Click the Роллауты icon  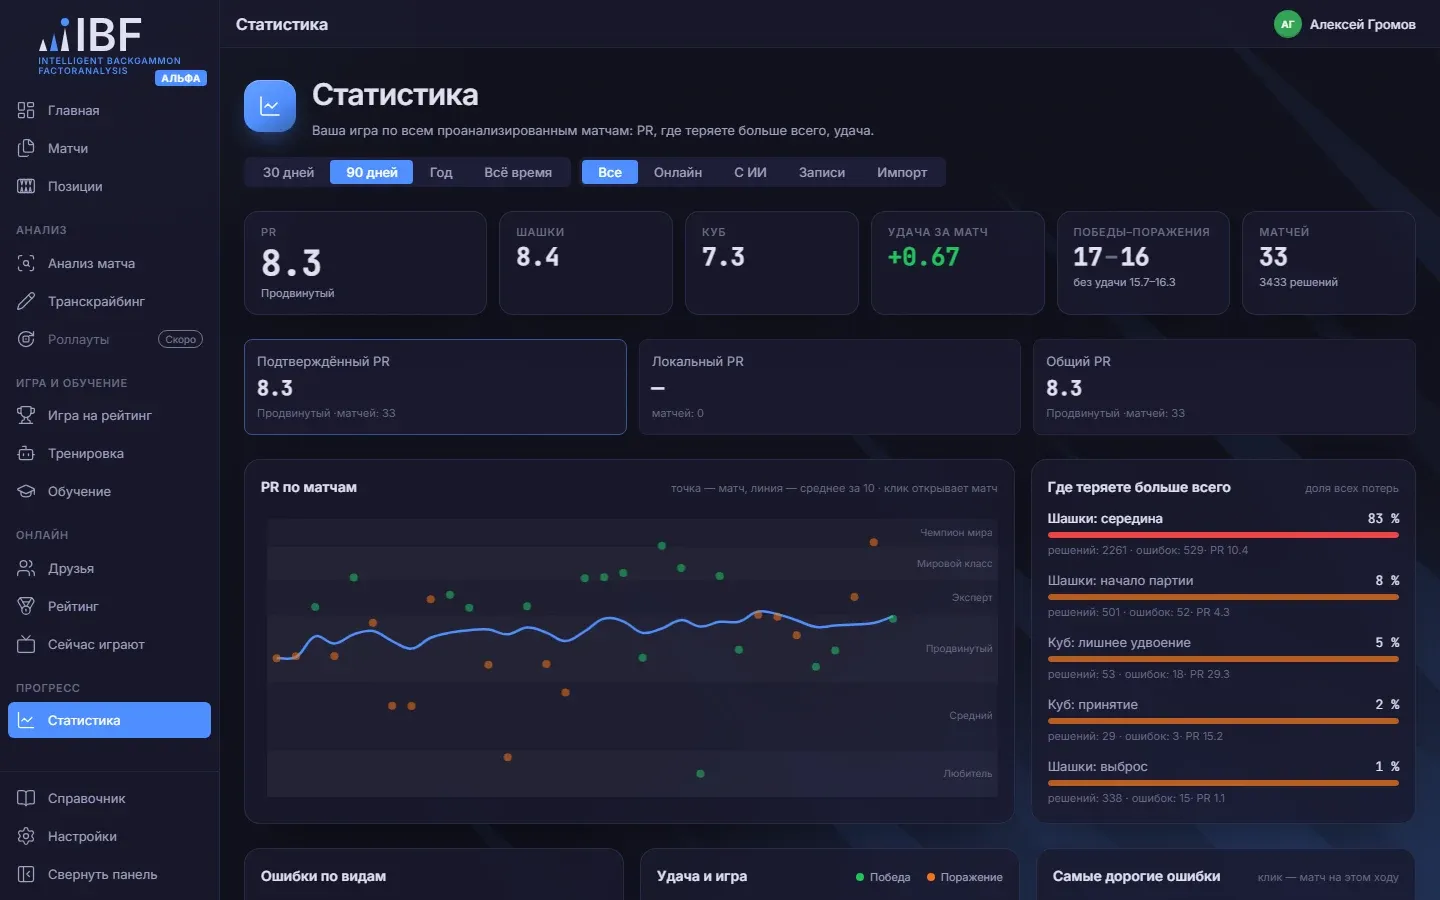click(26, 339)
